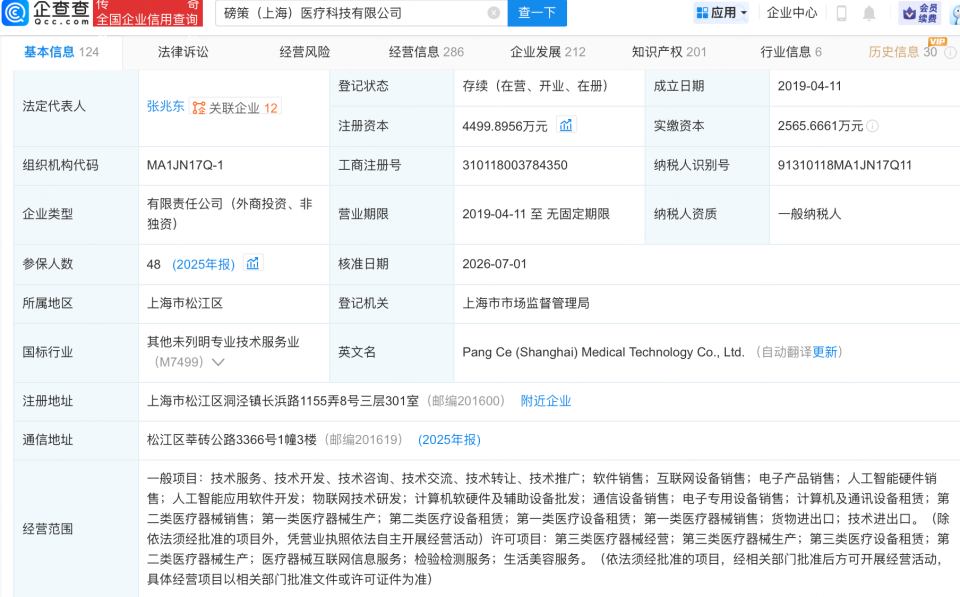Select taxpayer ID 91310118MA1JN17Q11

pos(845,165)
